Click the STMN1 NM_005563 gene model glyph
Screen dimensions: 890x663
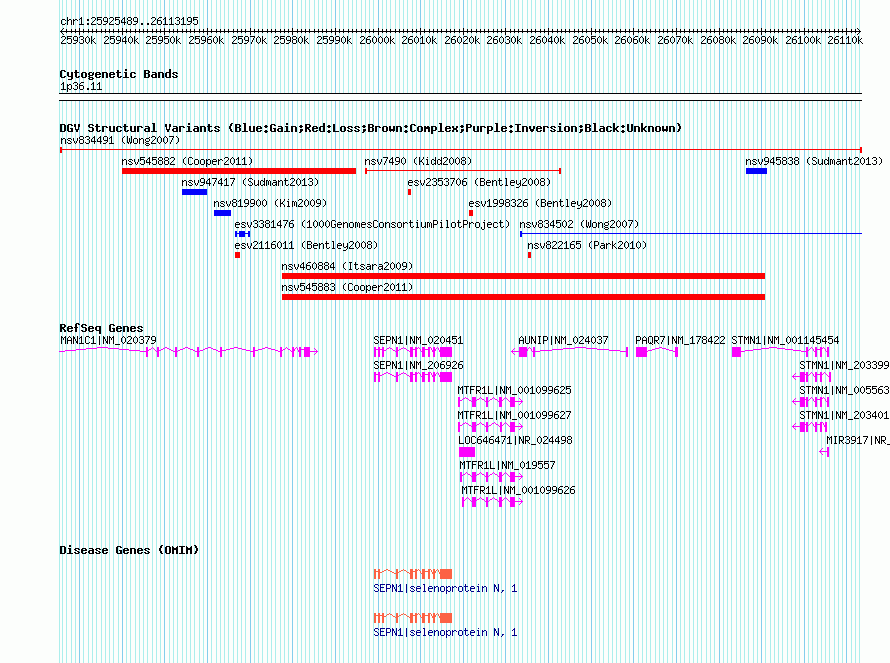click(811, 402)
